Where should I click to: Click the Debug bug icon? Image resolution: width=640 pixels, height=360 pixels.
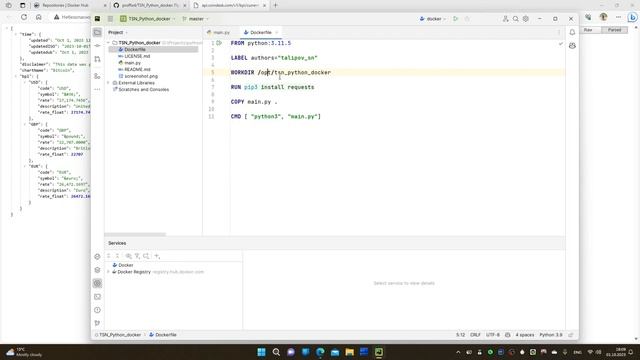(x=467, y=19)
